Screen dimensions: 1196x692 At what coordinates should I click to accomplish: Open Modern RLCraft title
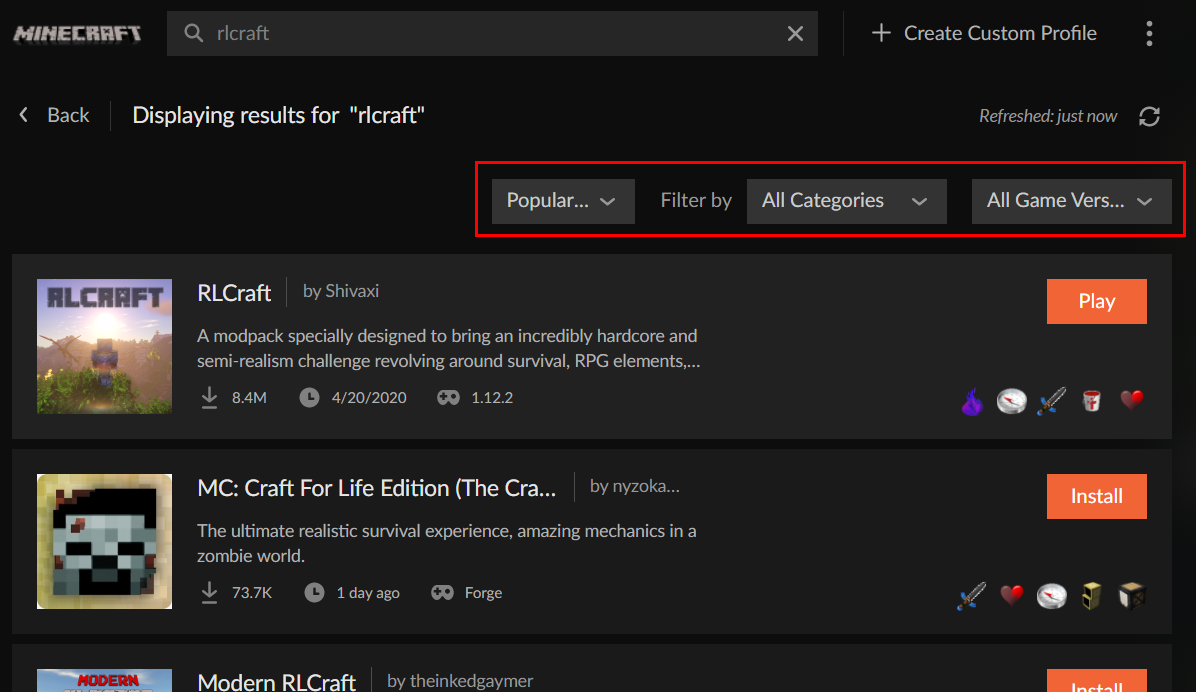[x=276, y=681]
